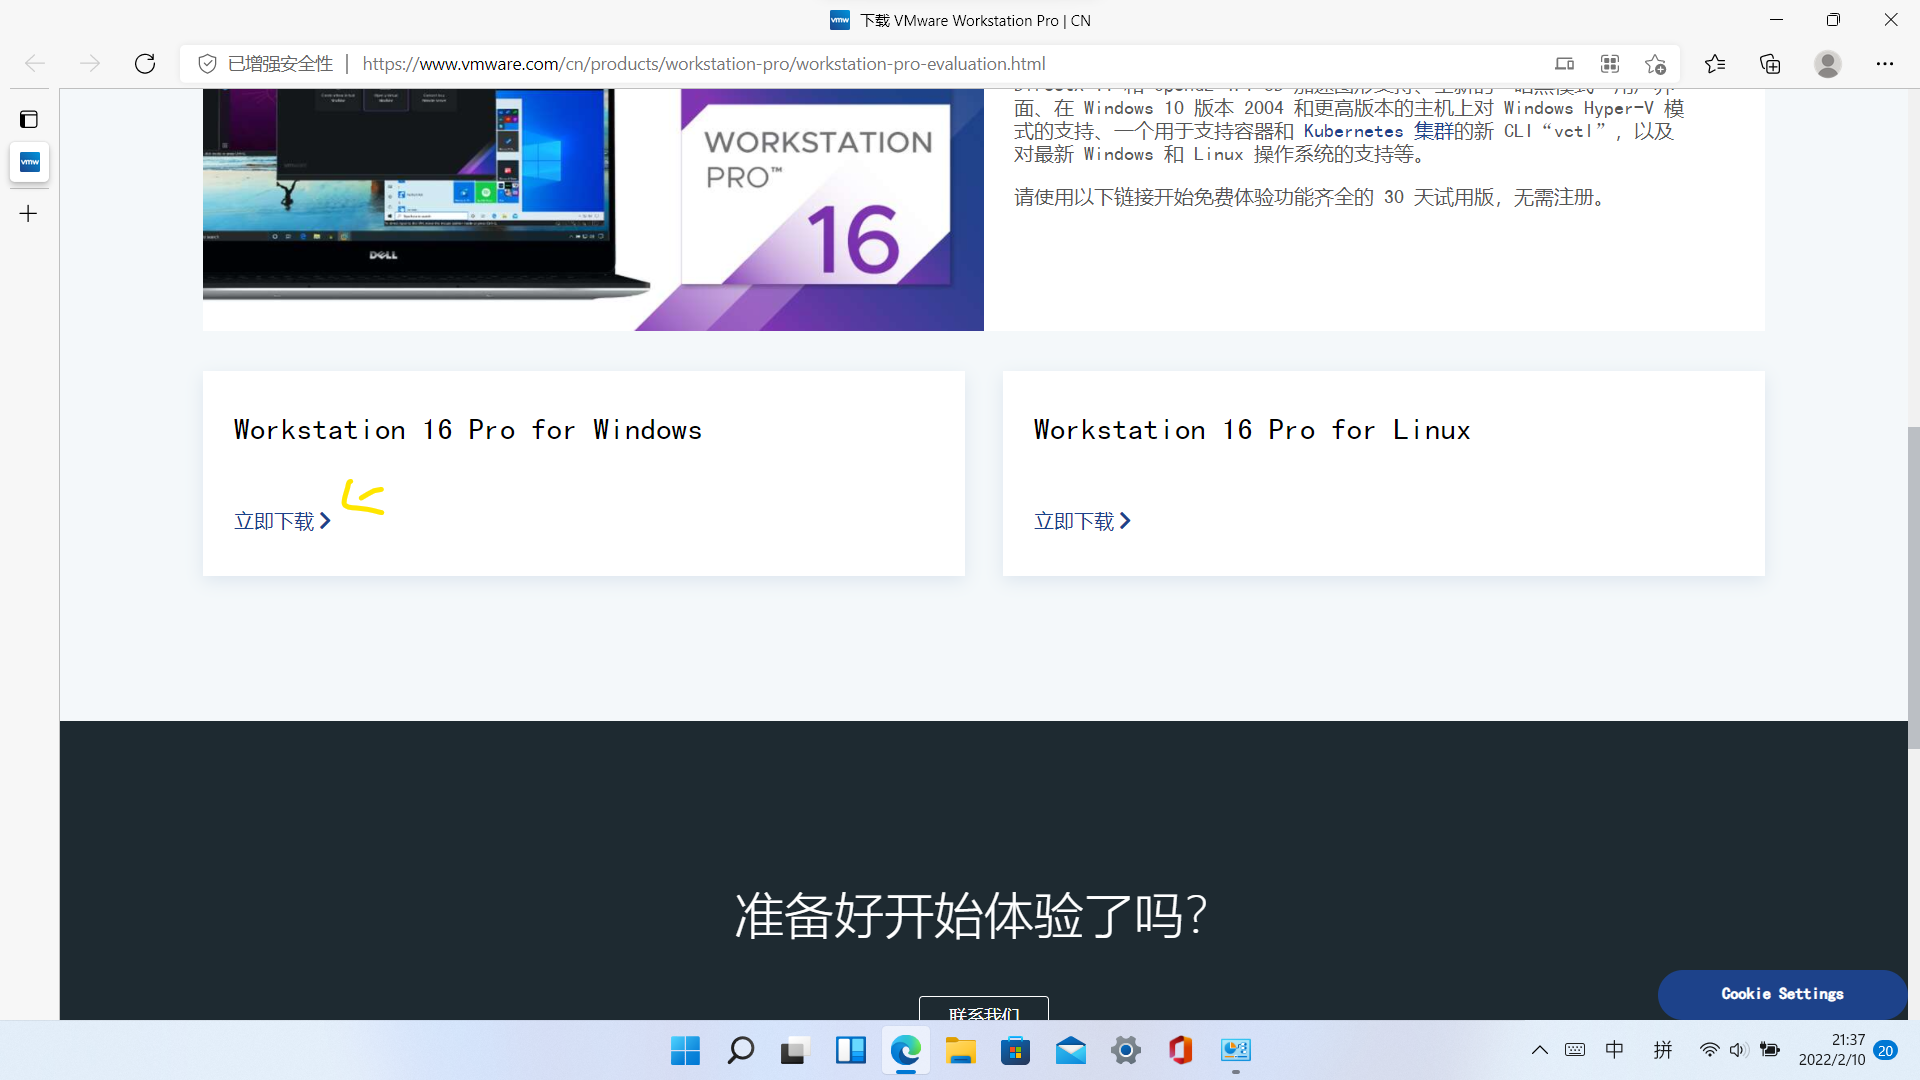Click the browser Back arrow
The height and width of the screenshot is (1080, 1920).
pyautogui.click(x=35, y=64)
